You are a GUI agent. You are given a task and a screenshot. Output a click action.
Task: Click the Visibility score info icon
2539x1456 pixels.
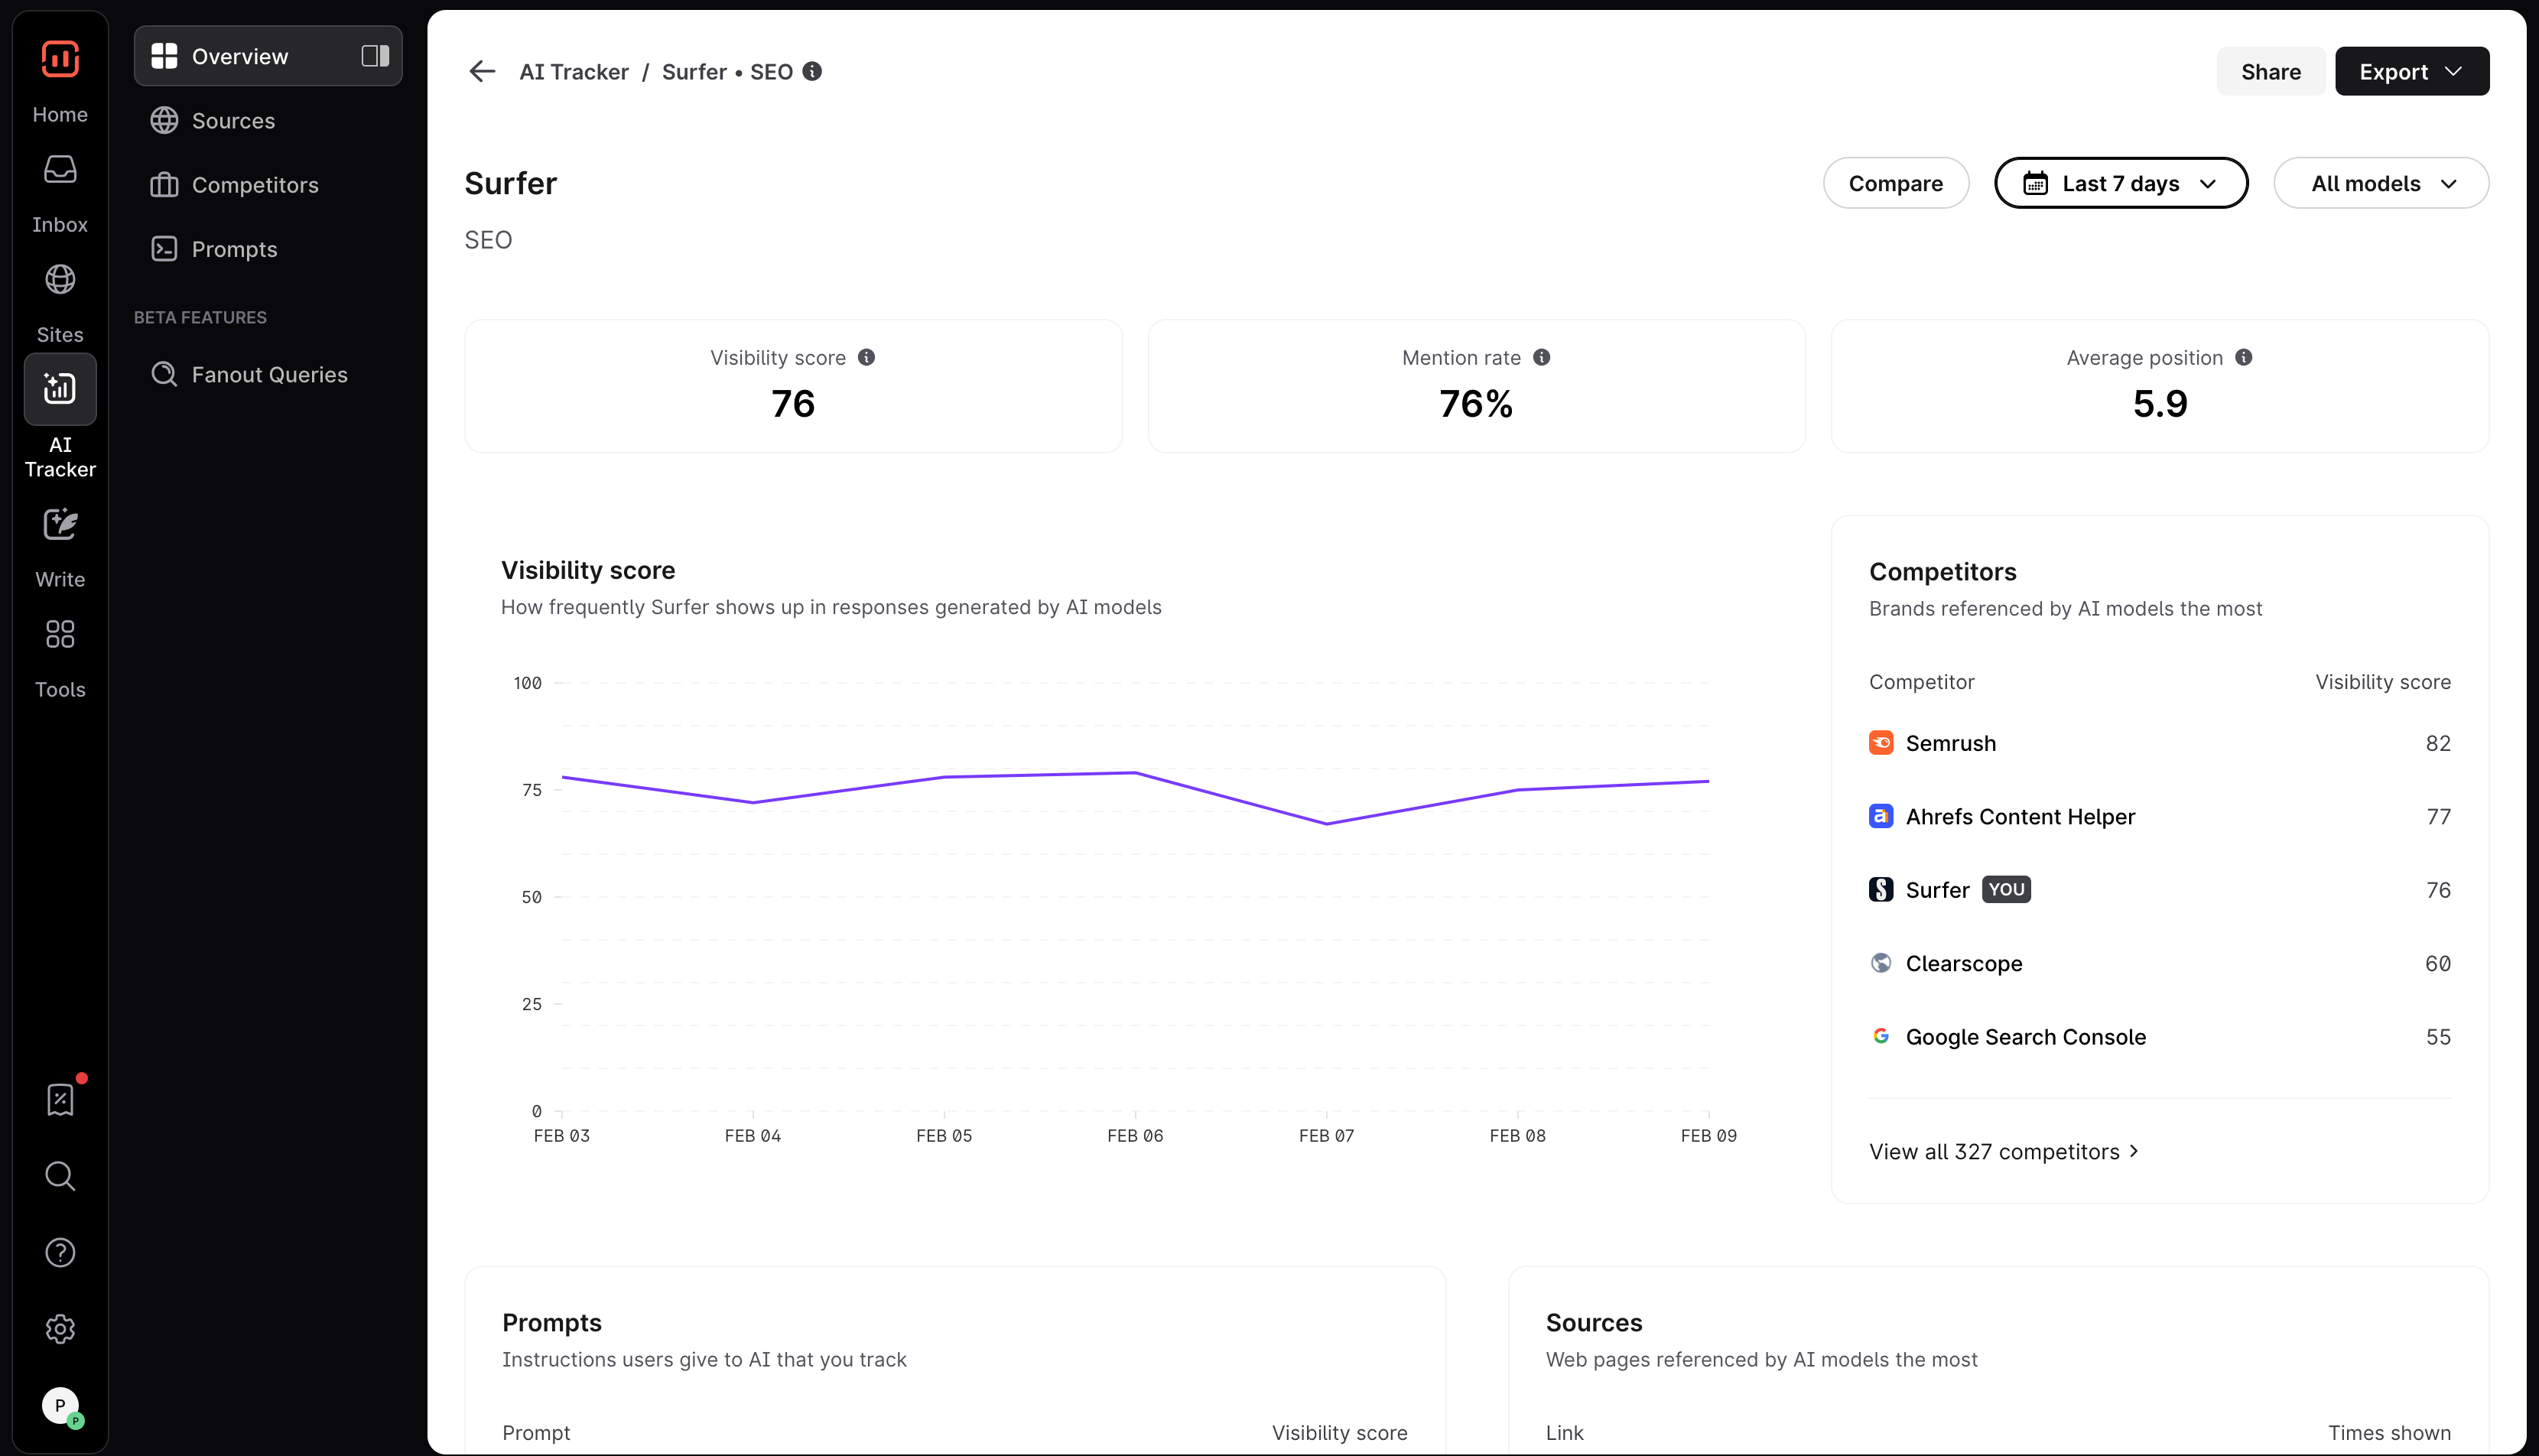pos(866,357)
